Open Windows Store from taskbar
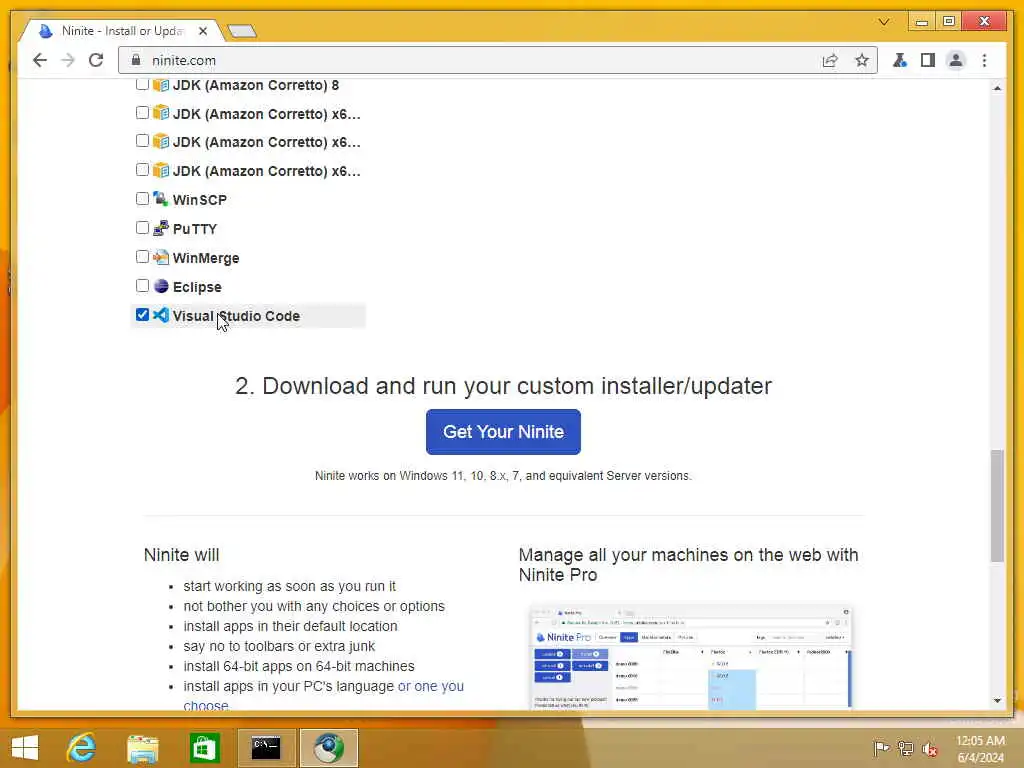 click(x=204, y=748)
